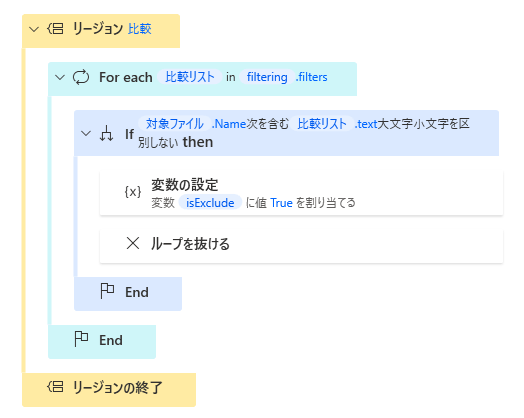Select the 変数の設定 action card

click(x=301, y=193)
